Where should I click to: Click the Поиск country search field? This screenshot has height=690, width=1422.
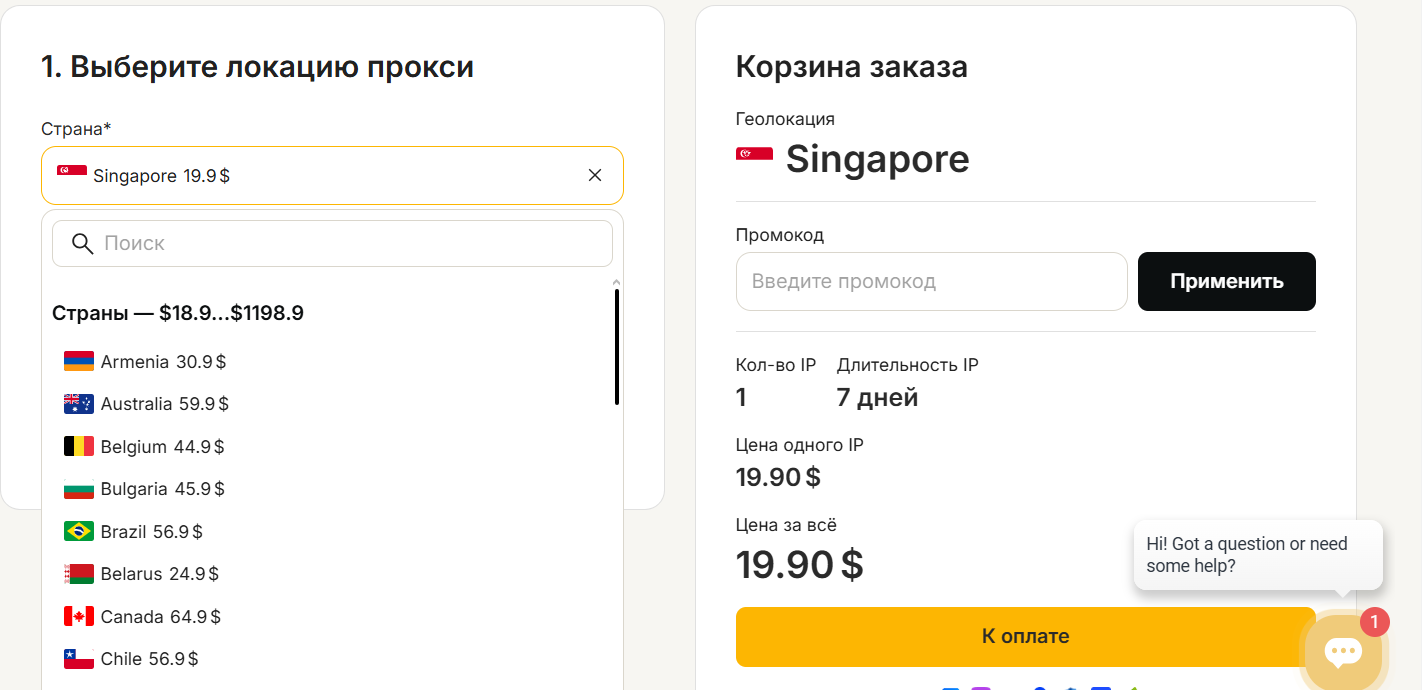[350, 243]
